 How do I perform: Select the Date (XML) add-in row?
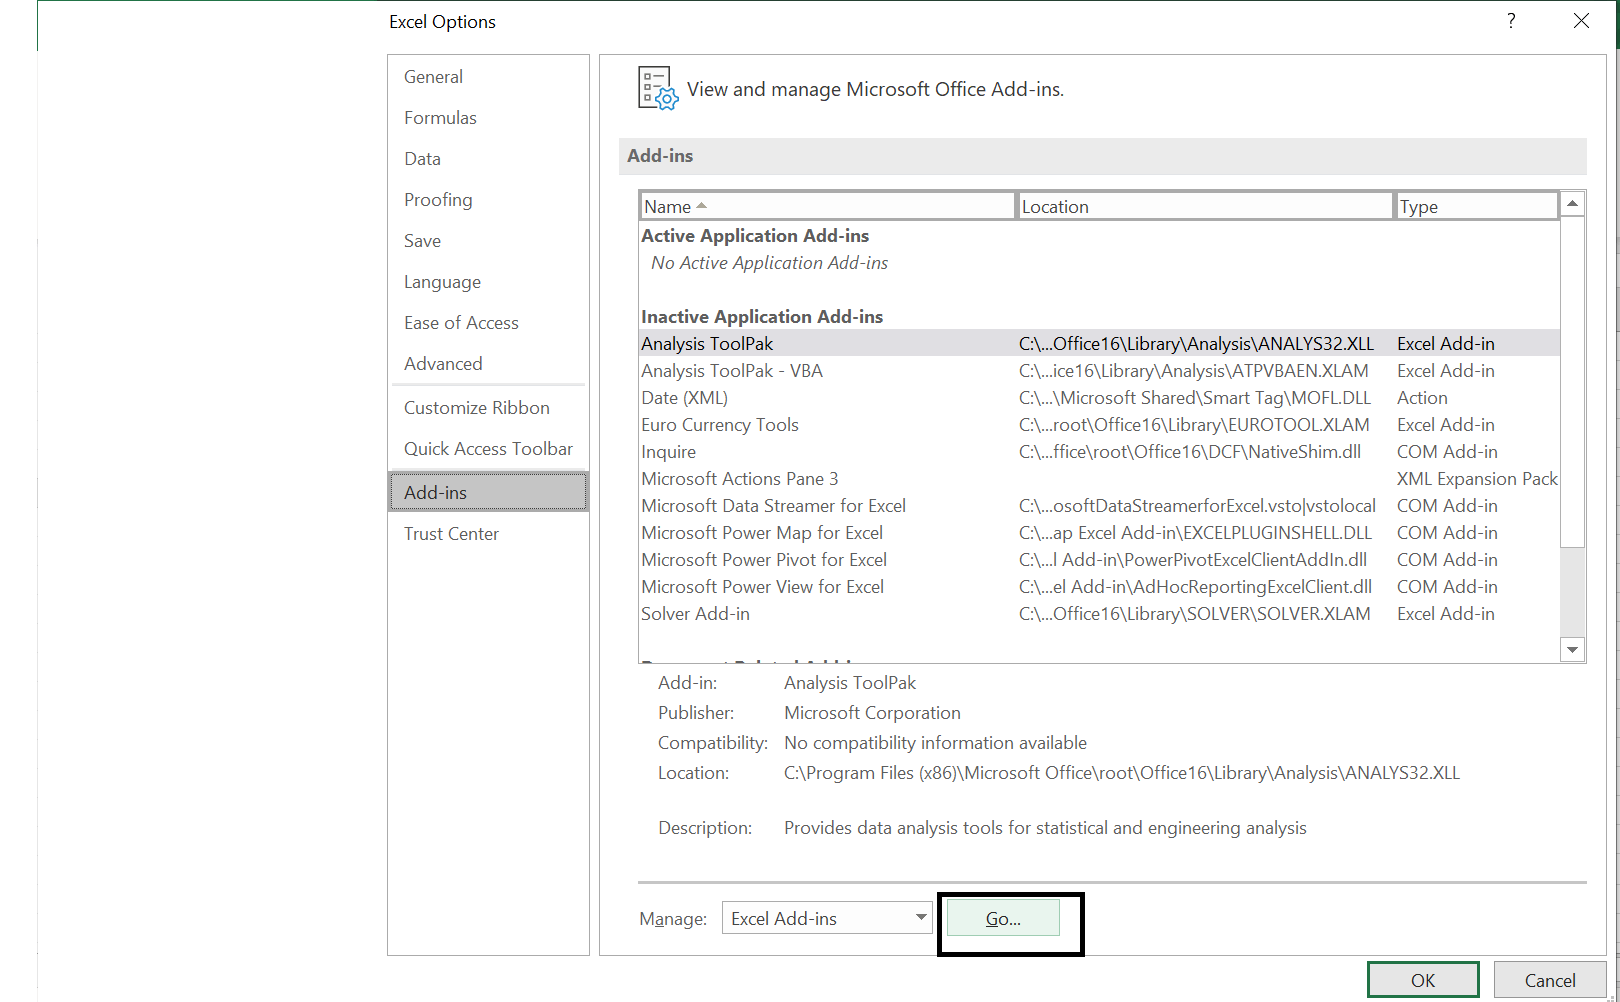coord(1099,397)
